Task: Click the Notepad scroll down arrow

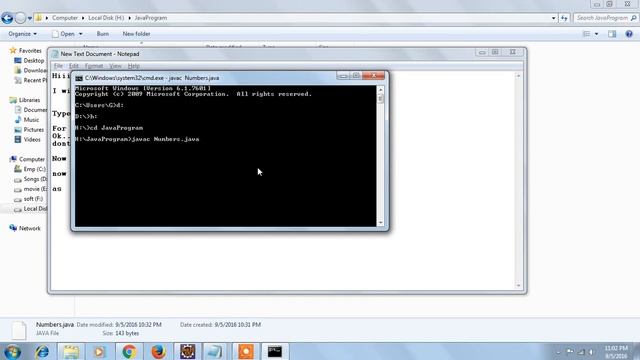Action: (x=518, y=286)
